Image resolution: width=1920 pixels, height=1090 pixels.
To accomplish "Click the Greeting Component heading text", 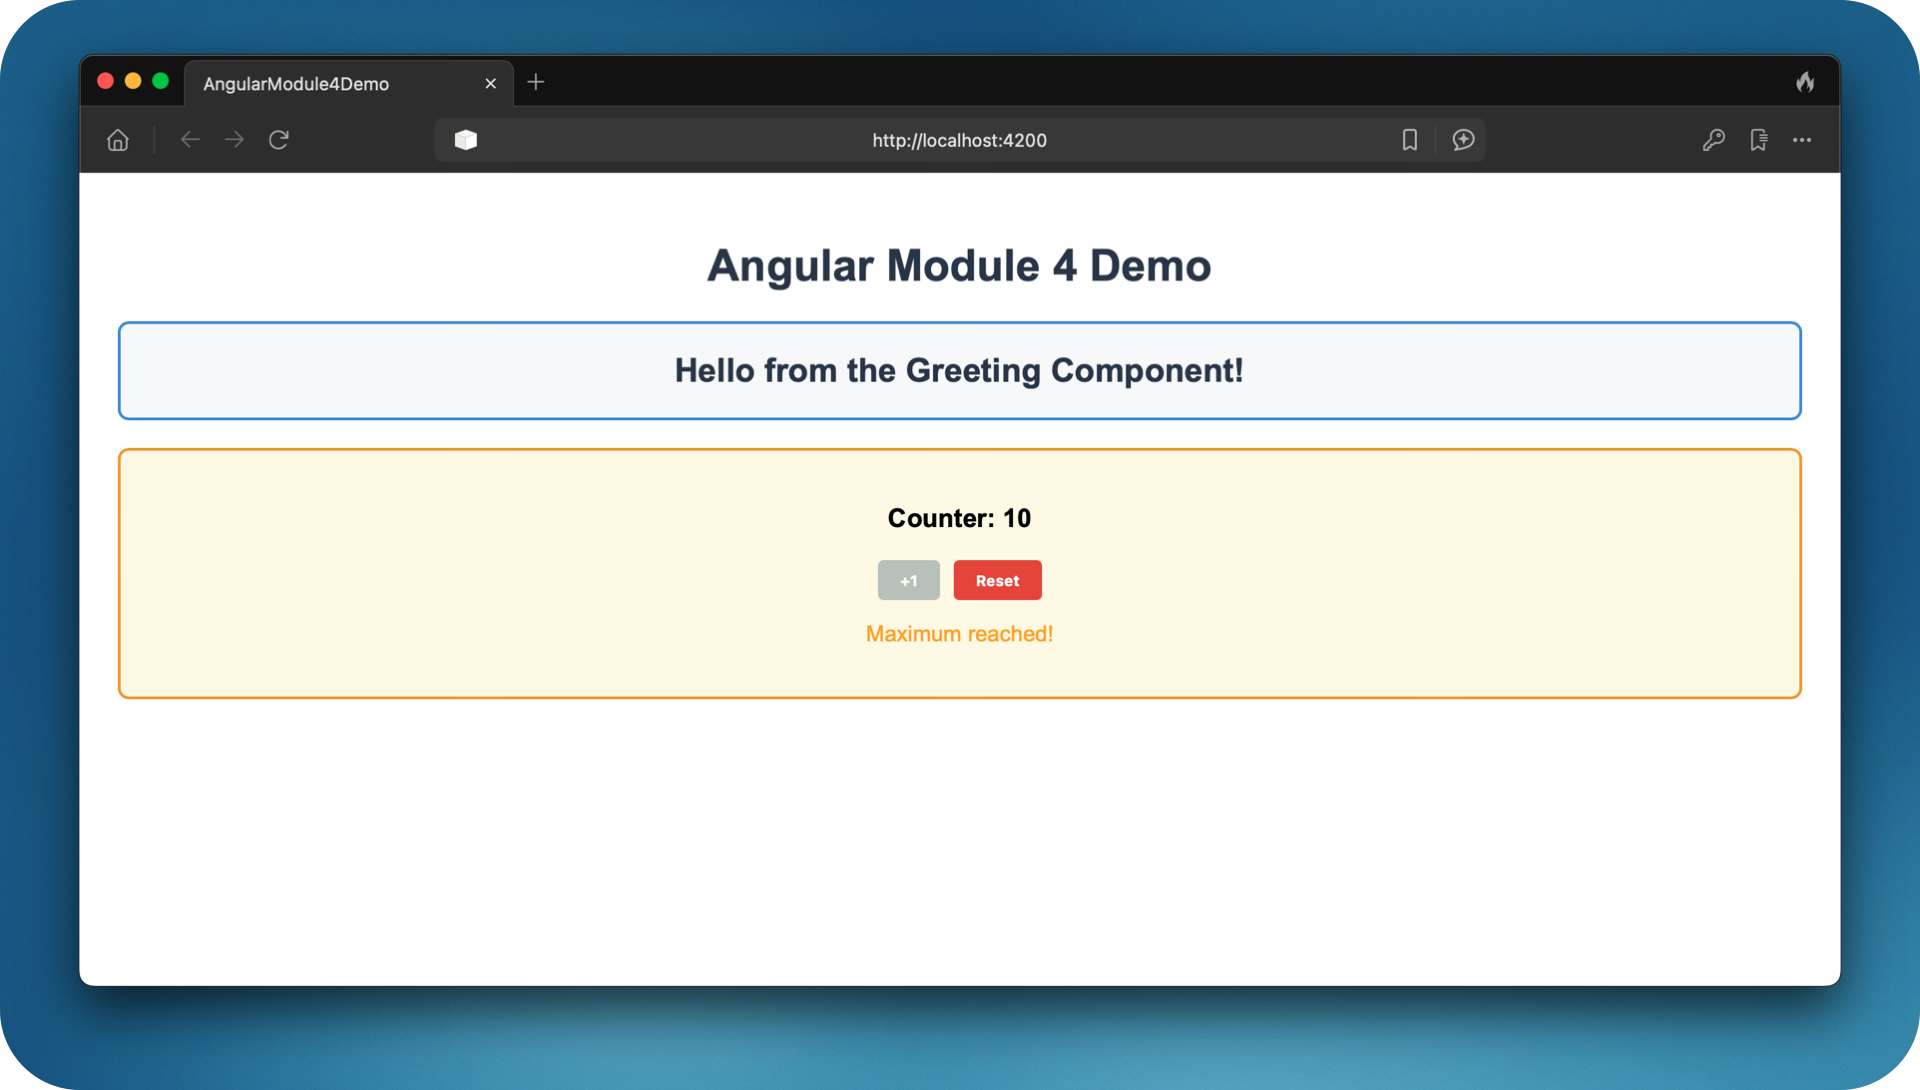I will click(x=959, y=371).
